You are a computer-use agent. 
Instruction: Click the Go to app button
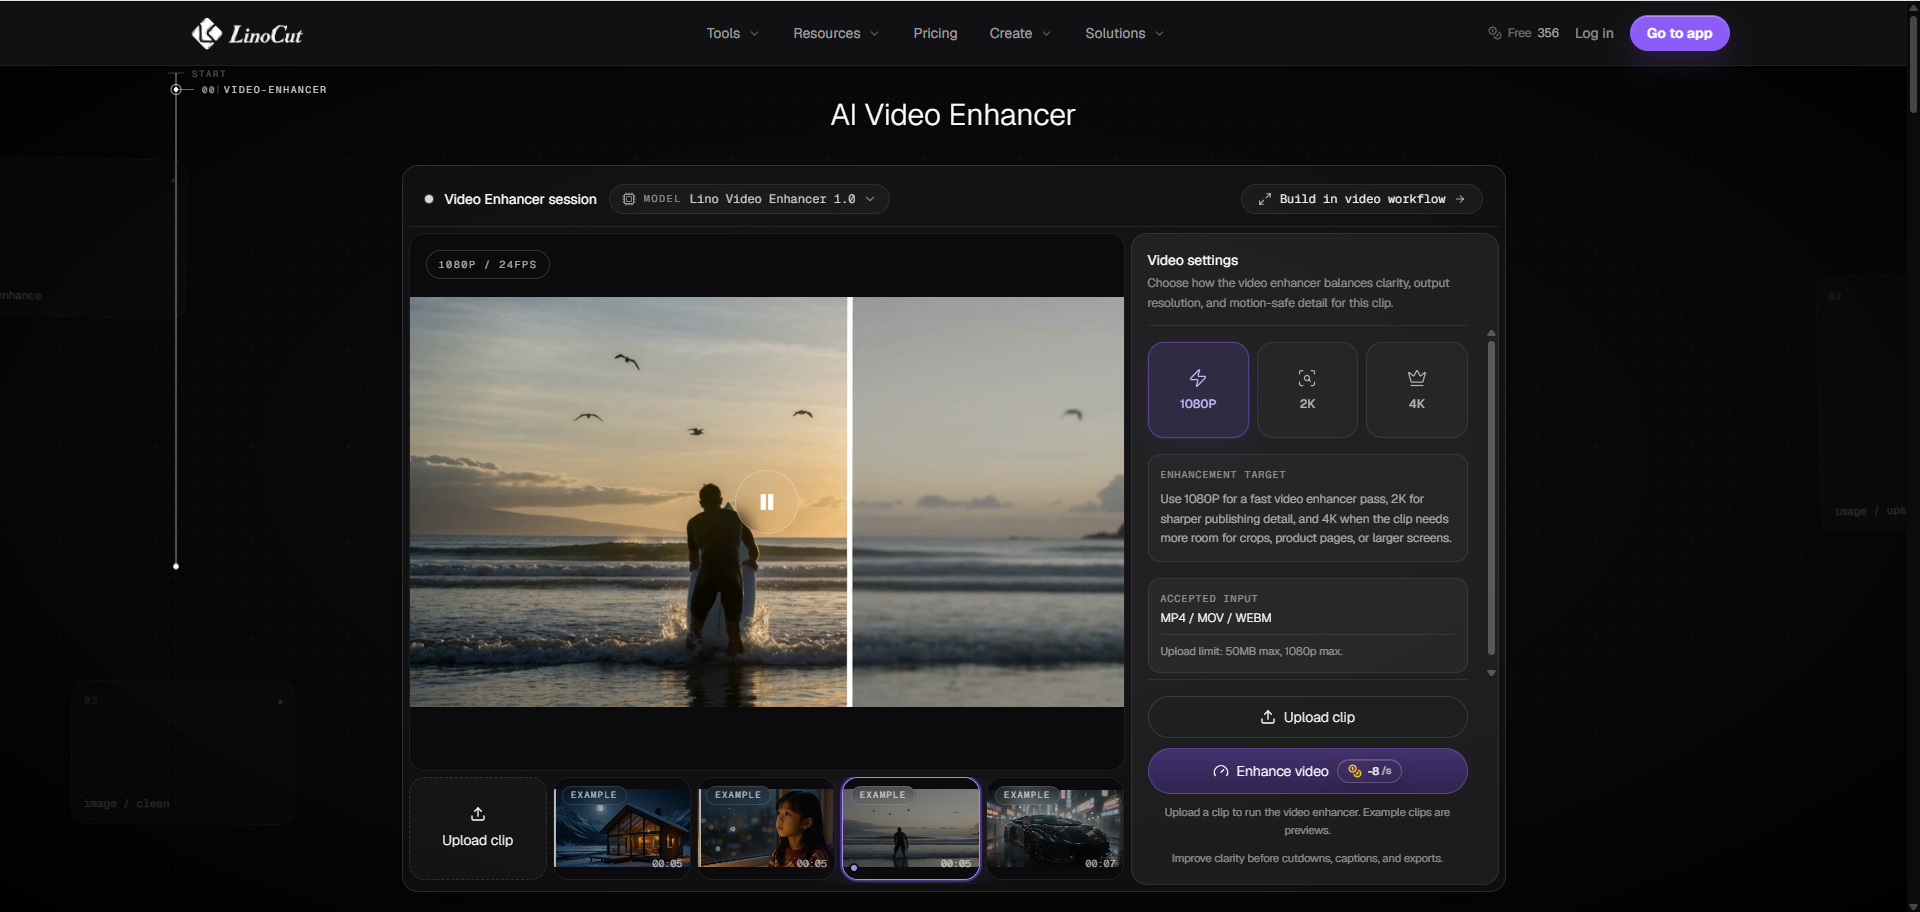(1679, 33)
